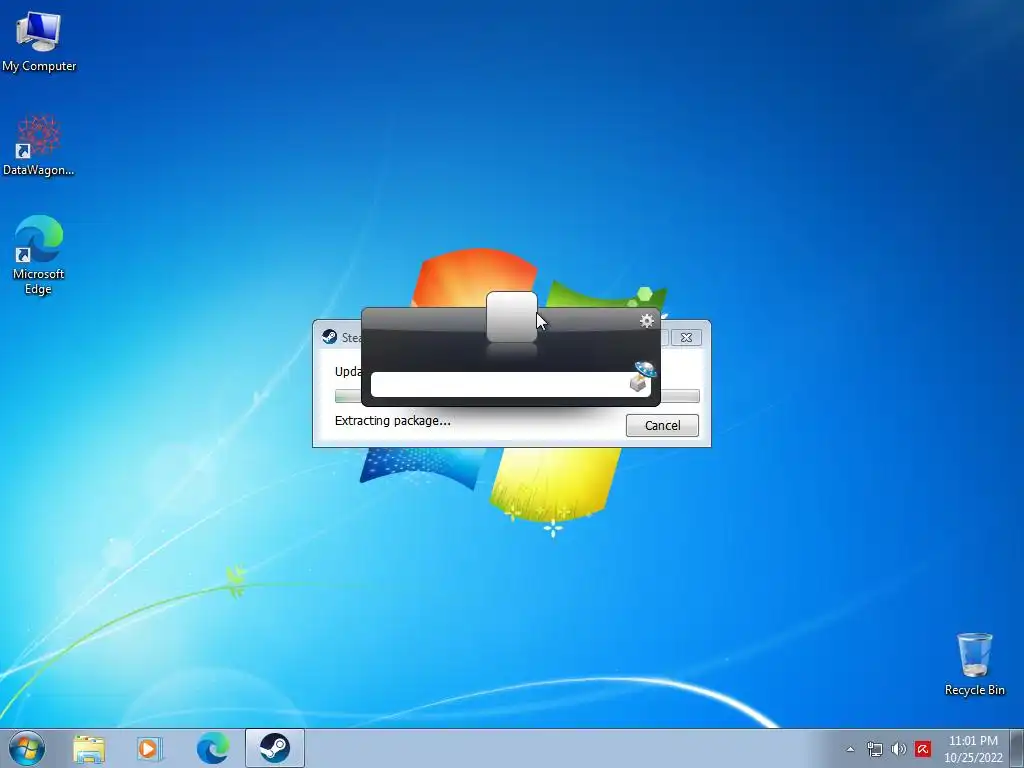Show hidden system tray icons
Screen dimensions: 1024x768
850,749
